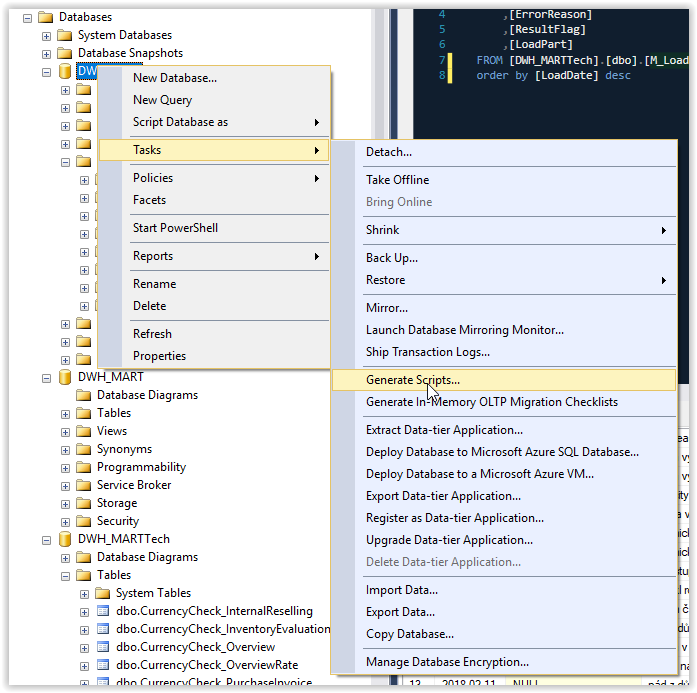Open the Shrink submenu
697x693 pixels.
(x=504, y=230)
